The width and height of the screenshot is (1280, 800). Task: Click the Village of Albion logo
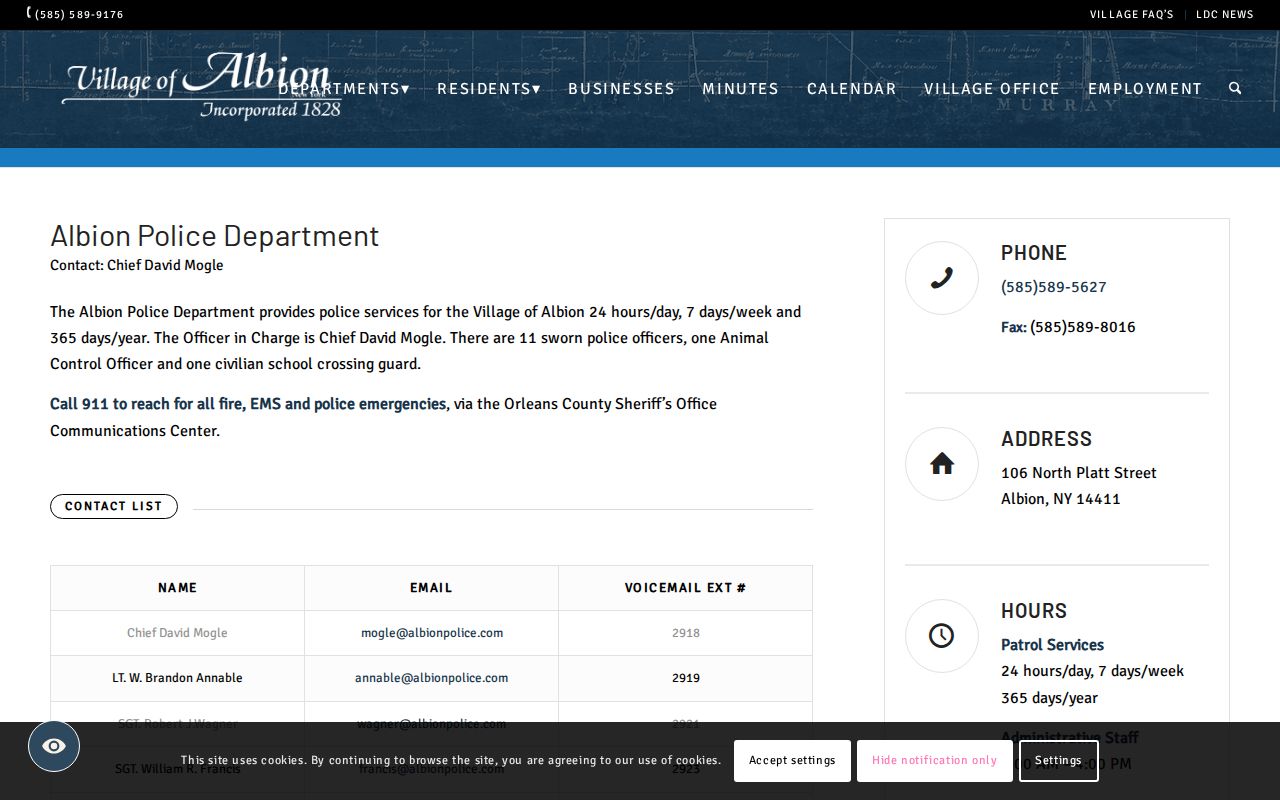[202, 86]
